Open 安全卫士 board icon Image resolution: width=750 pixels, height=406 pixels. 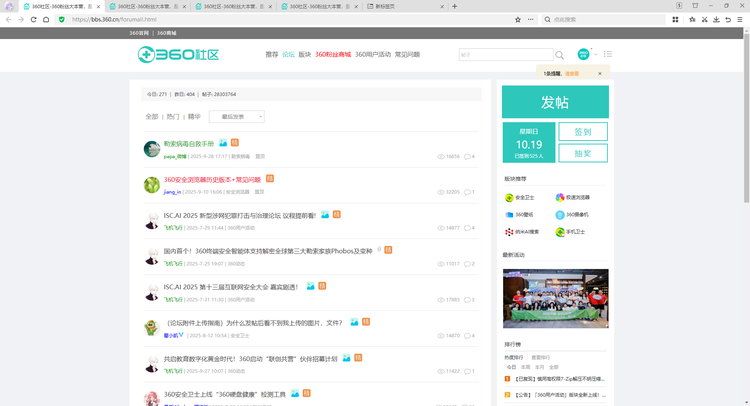509,198
